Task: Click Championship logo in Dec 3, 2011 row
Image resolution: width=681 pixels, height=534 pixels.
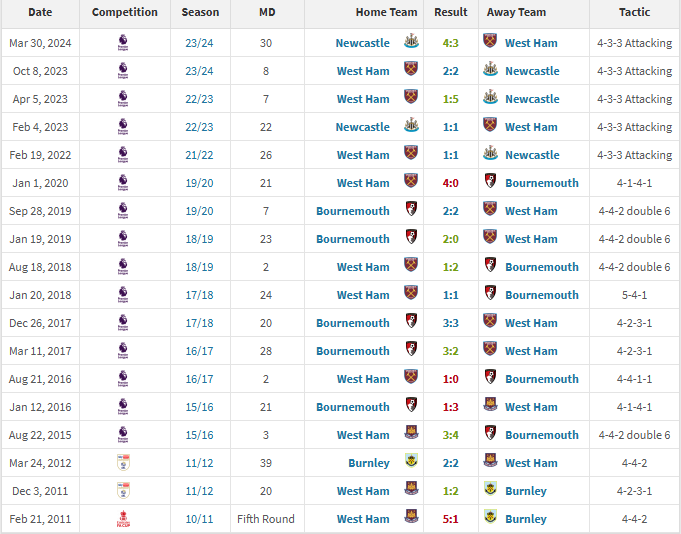Action: 124,490
